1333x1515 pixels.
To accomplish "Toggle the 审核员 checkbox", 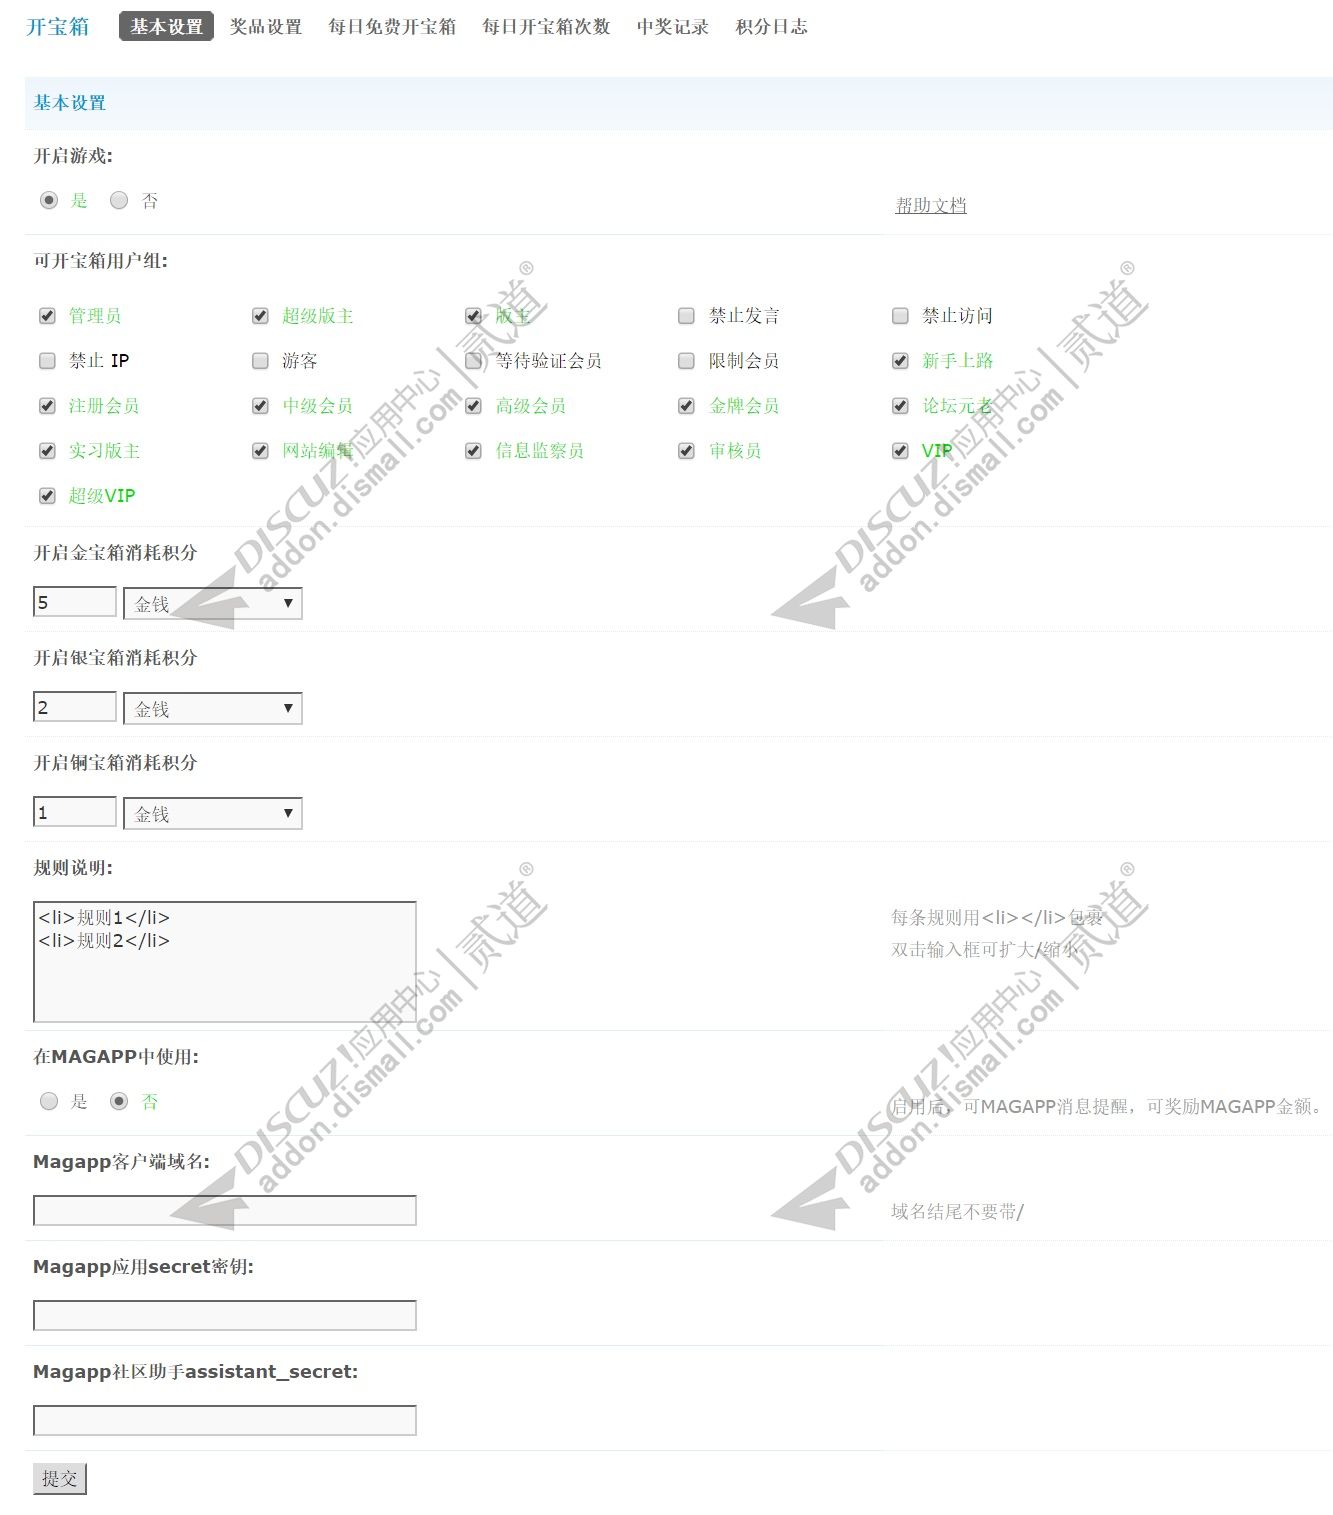I will point(686,451).
